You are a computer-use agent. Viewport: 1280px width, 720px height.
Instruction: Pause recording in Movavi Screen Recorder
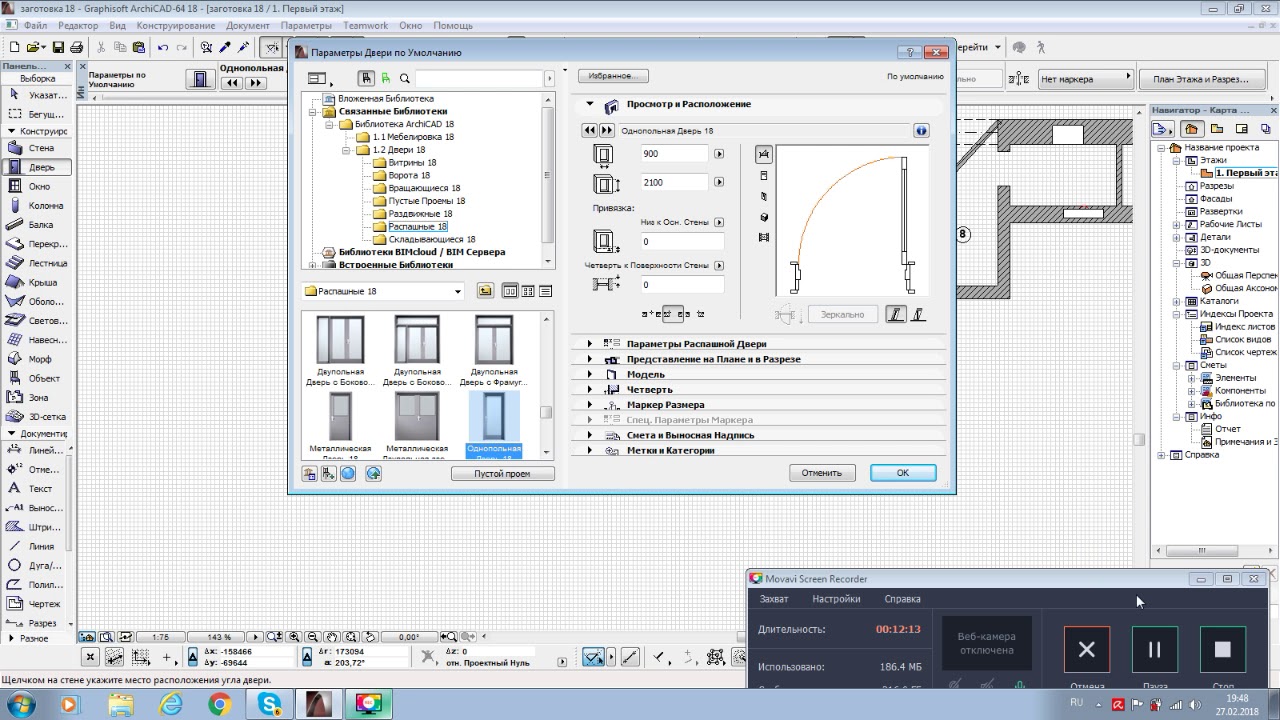1154,650
